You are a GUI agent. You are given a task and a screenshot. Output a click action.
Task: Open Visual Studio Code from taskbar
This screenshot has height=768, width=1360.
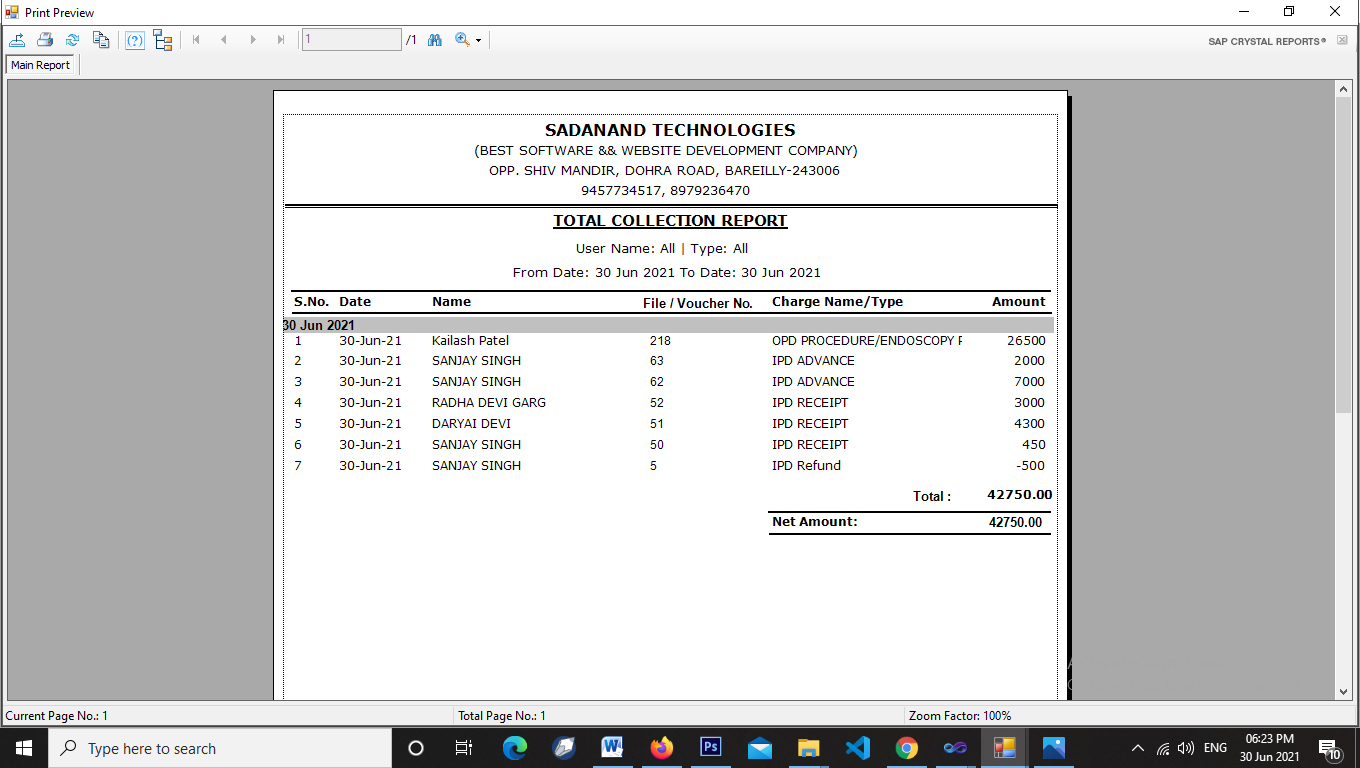click(858, 748)
